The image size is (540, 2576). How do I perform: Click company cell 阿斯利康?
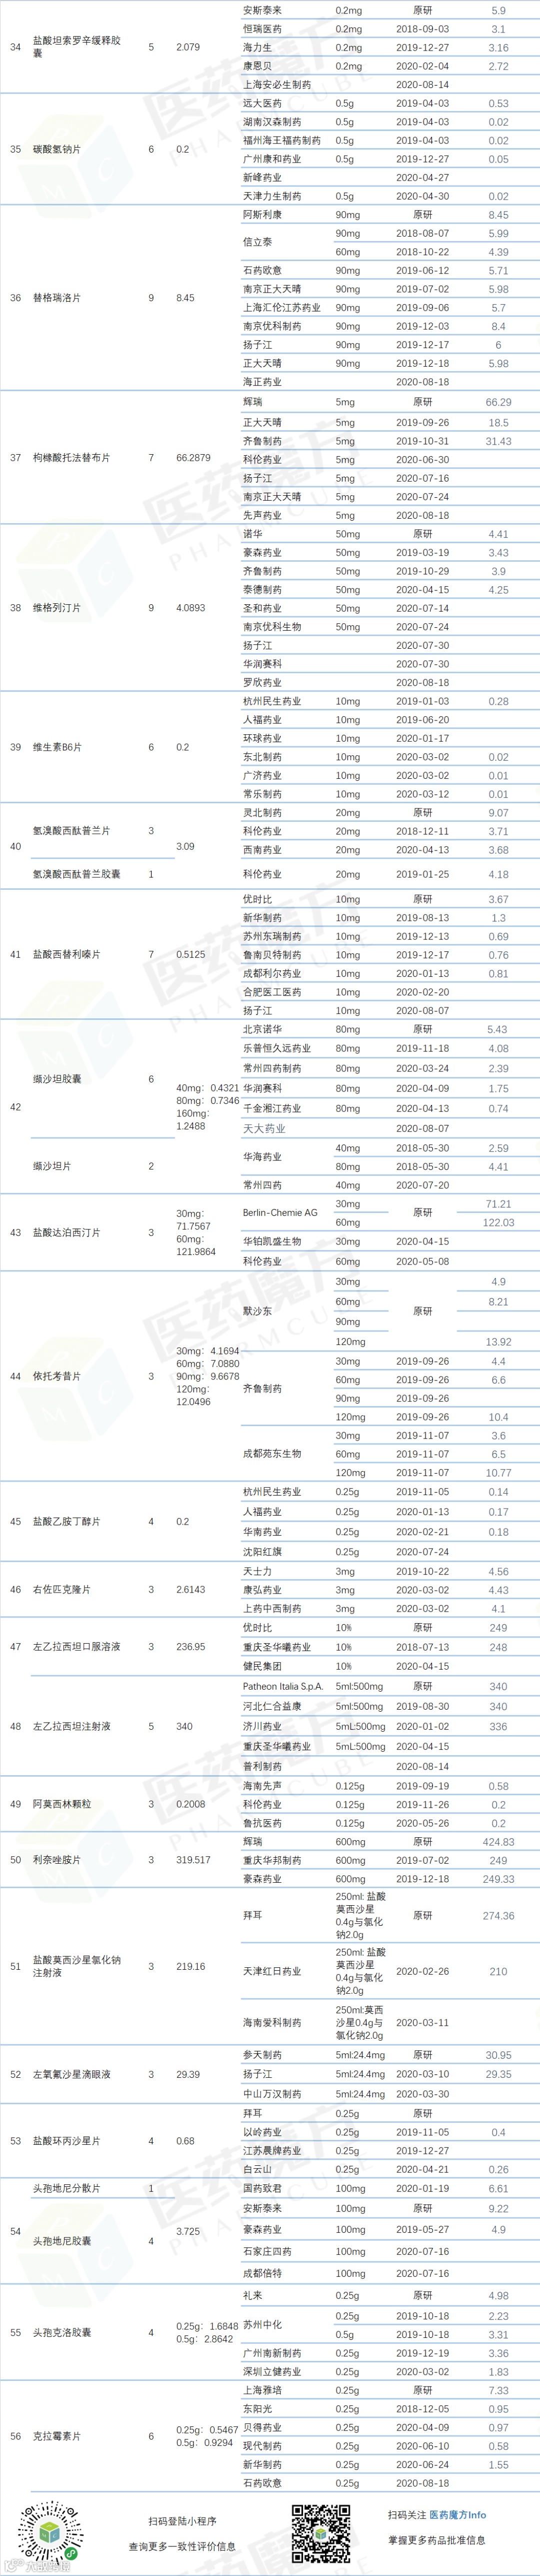pos(262,215)
